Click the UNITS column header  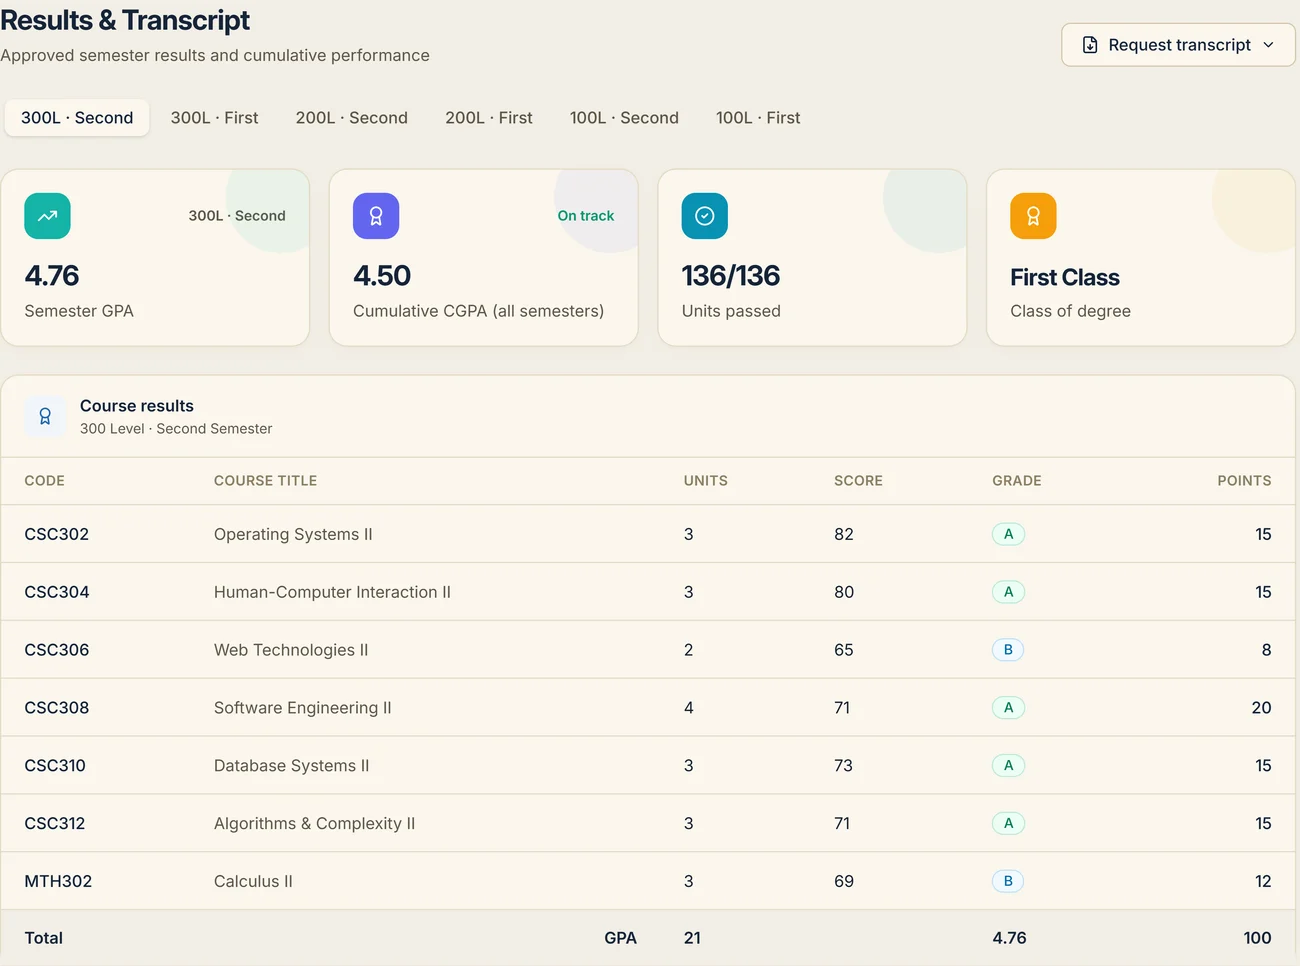706,481
